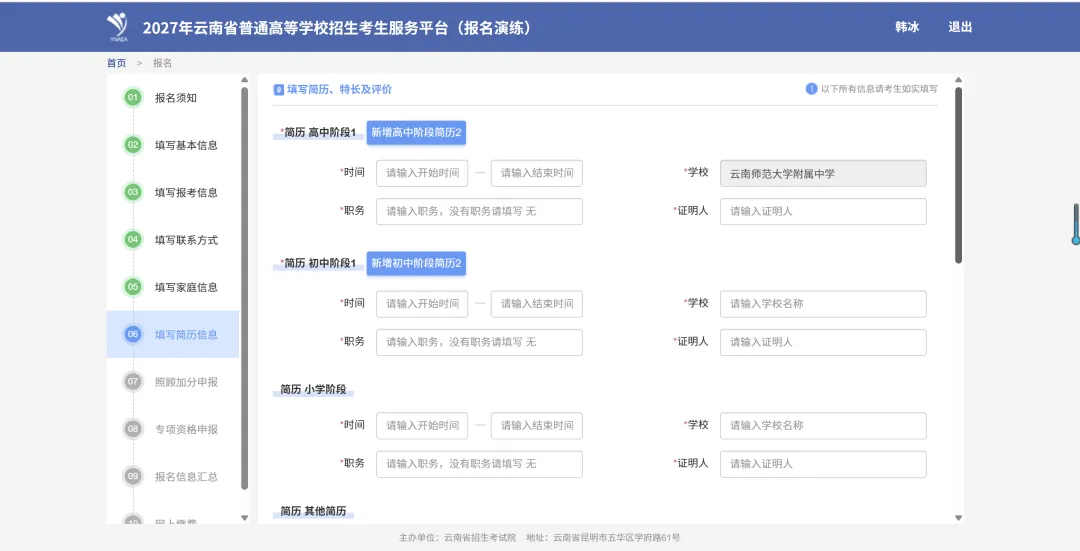The image size is (1080, 551).
Task: Click high school 职务 input field
Action: pyautogui.click(x=479, y=211)
